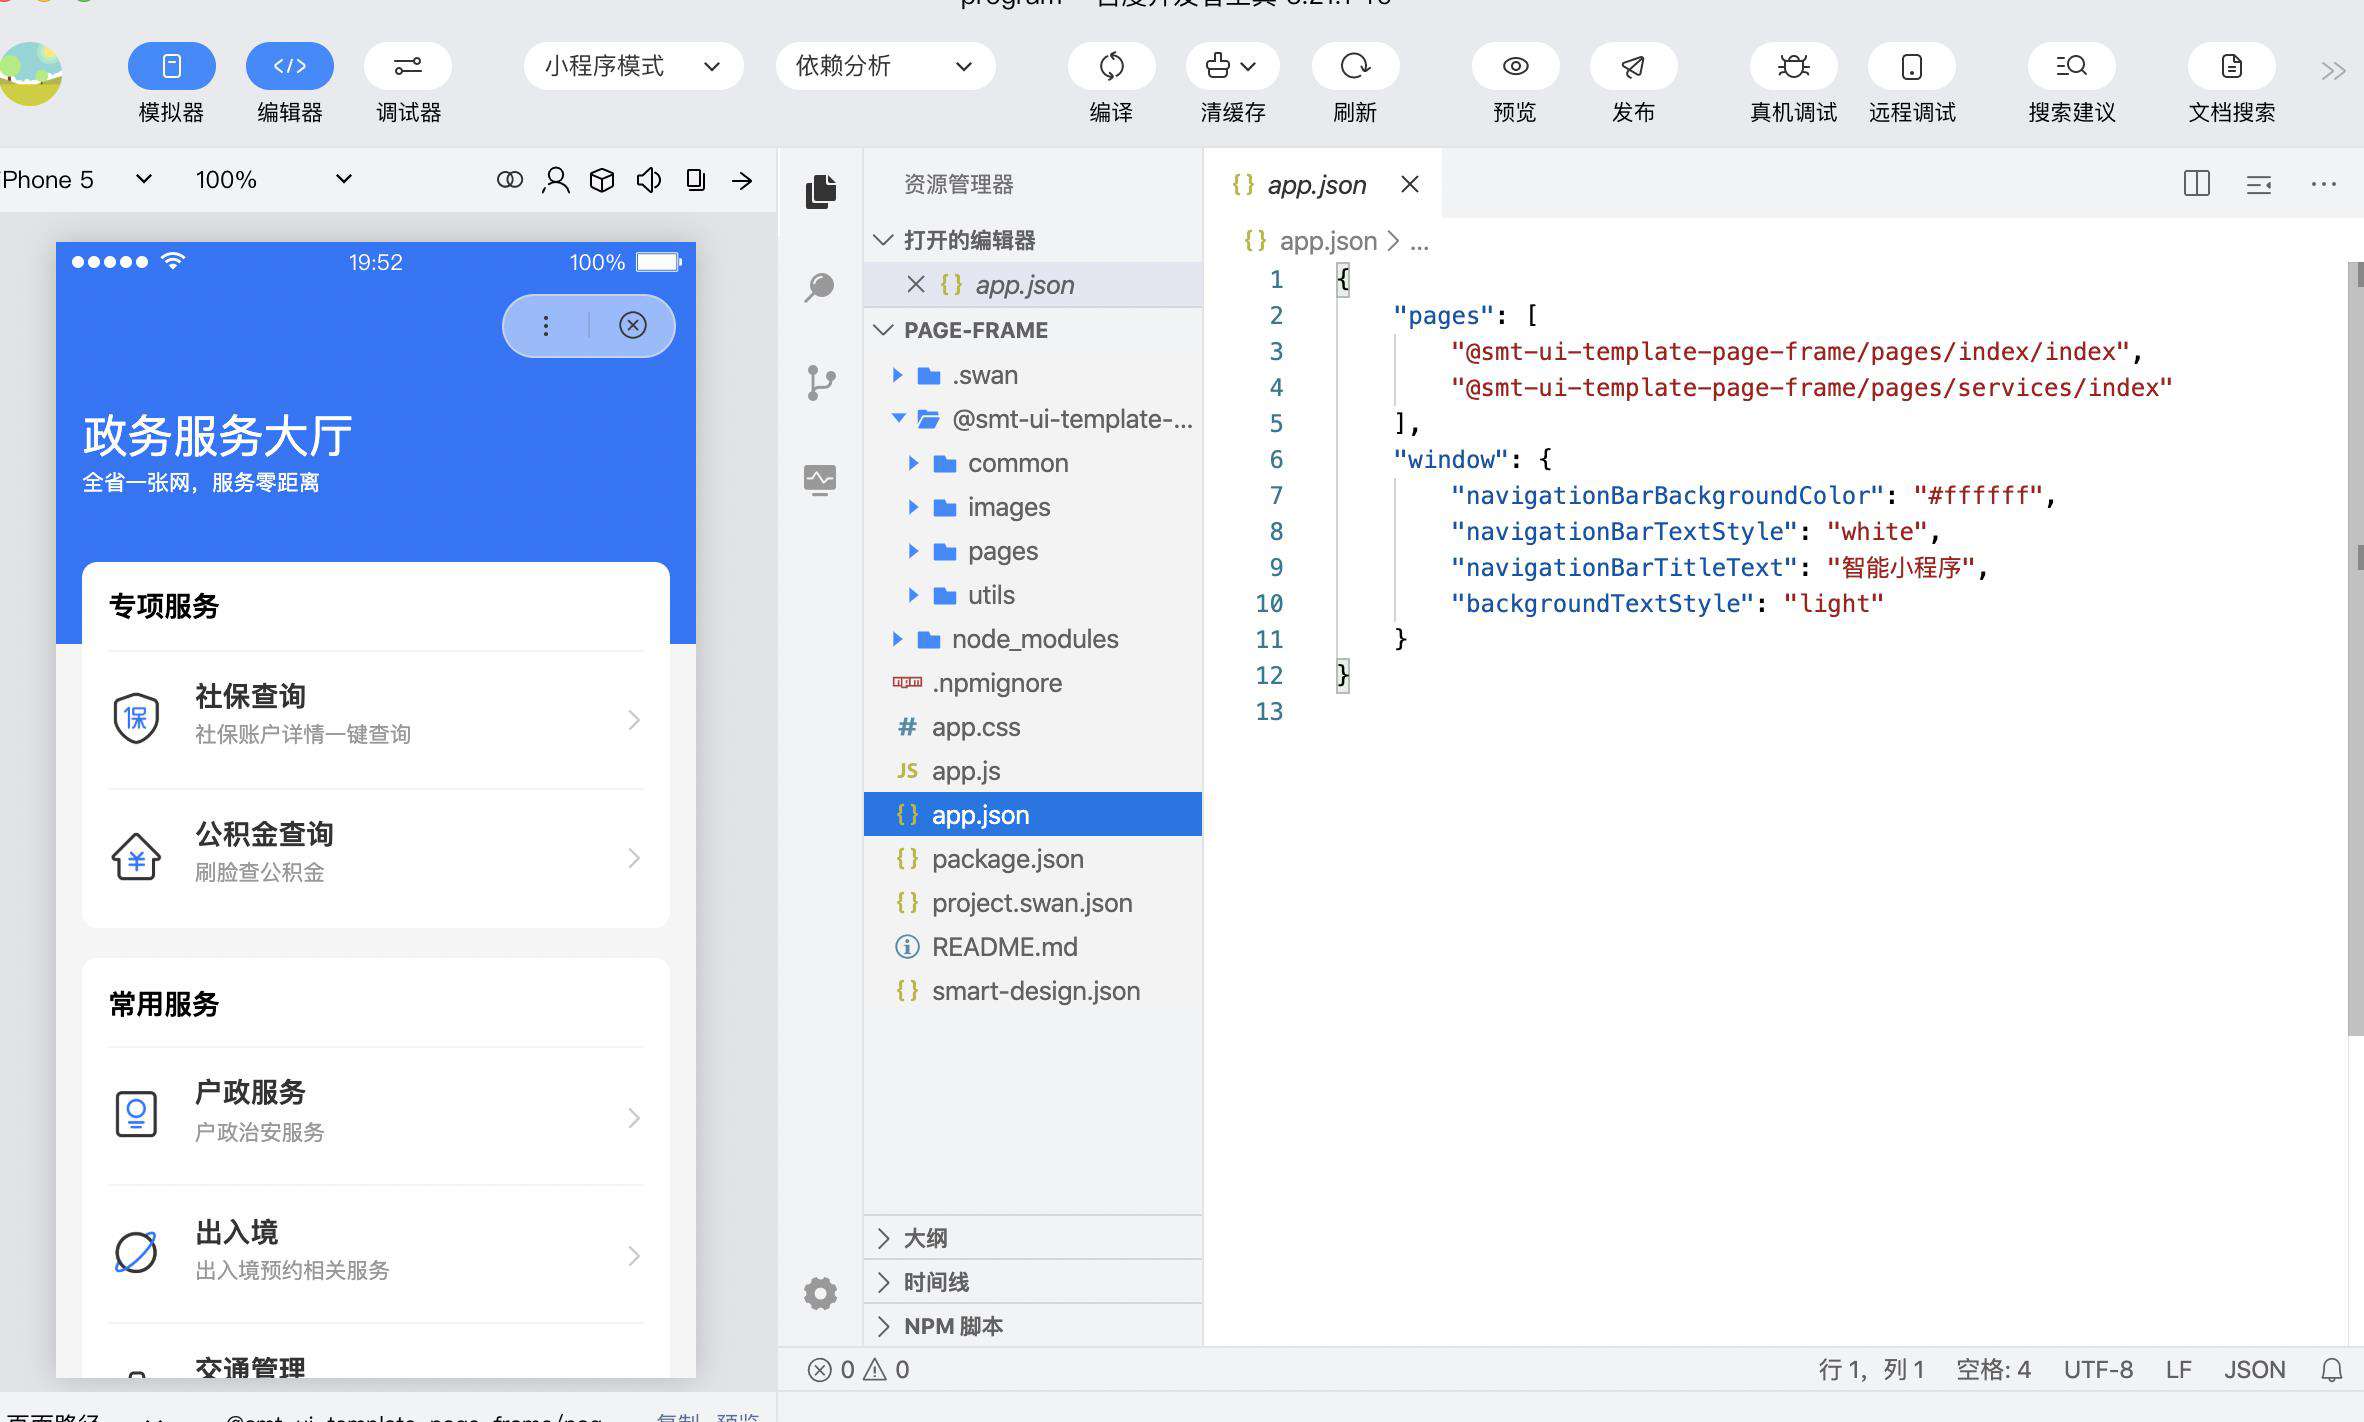This screenshot has width=2364, height=1422.
Task: Expand the NPM 脚本 section
Action: [1033, 1326]
